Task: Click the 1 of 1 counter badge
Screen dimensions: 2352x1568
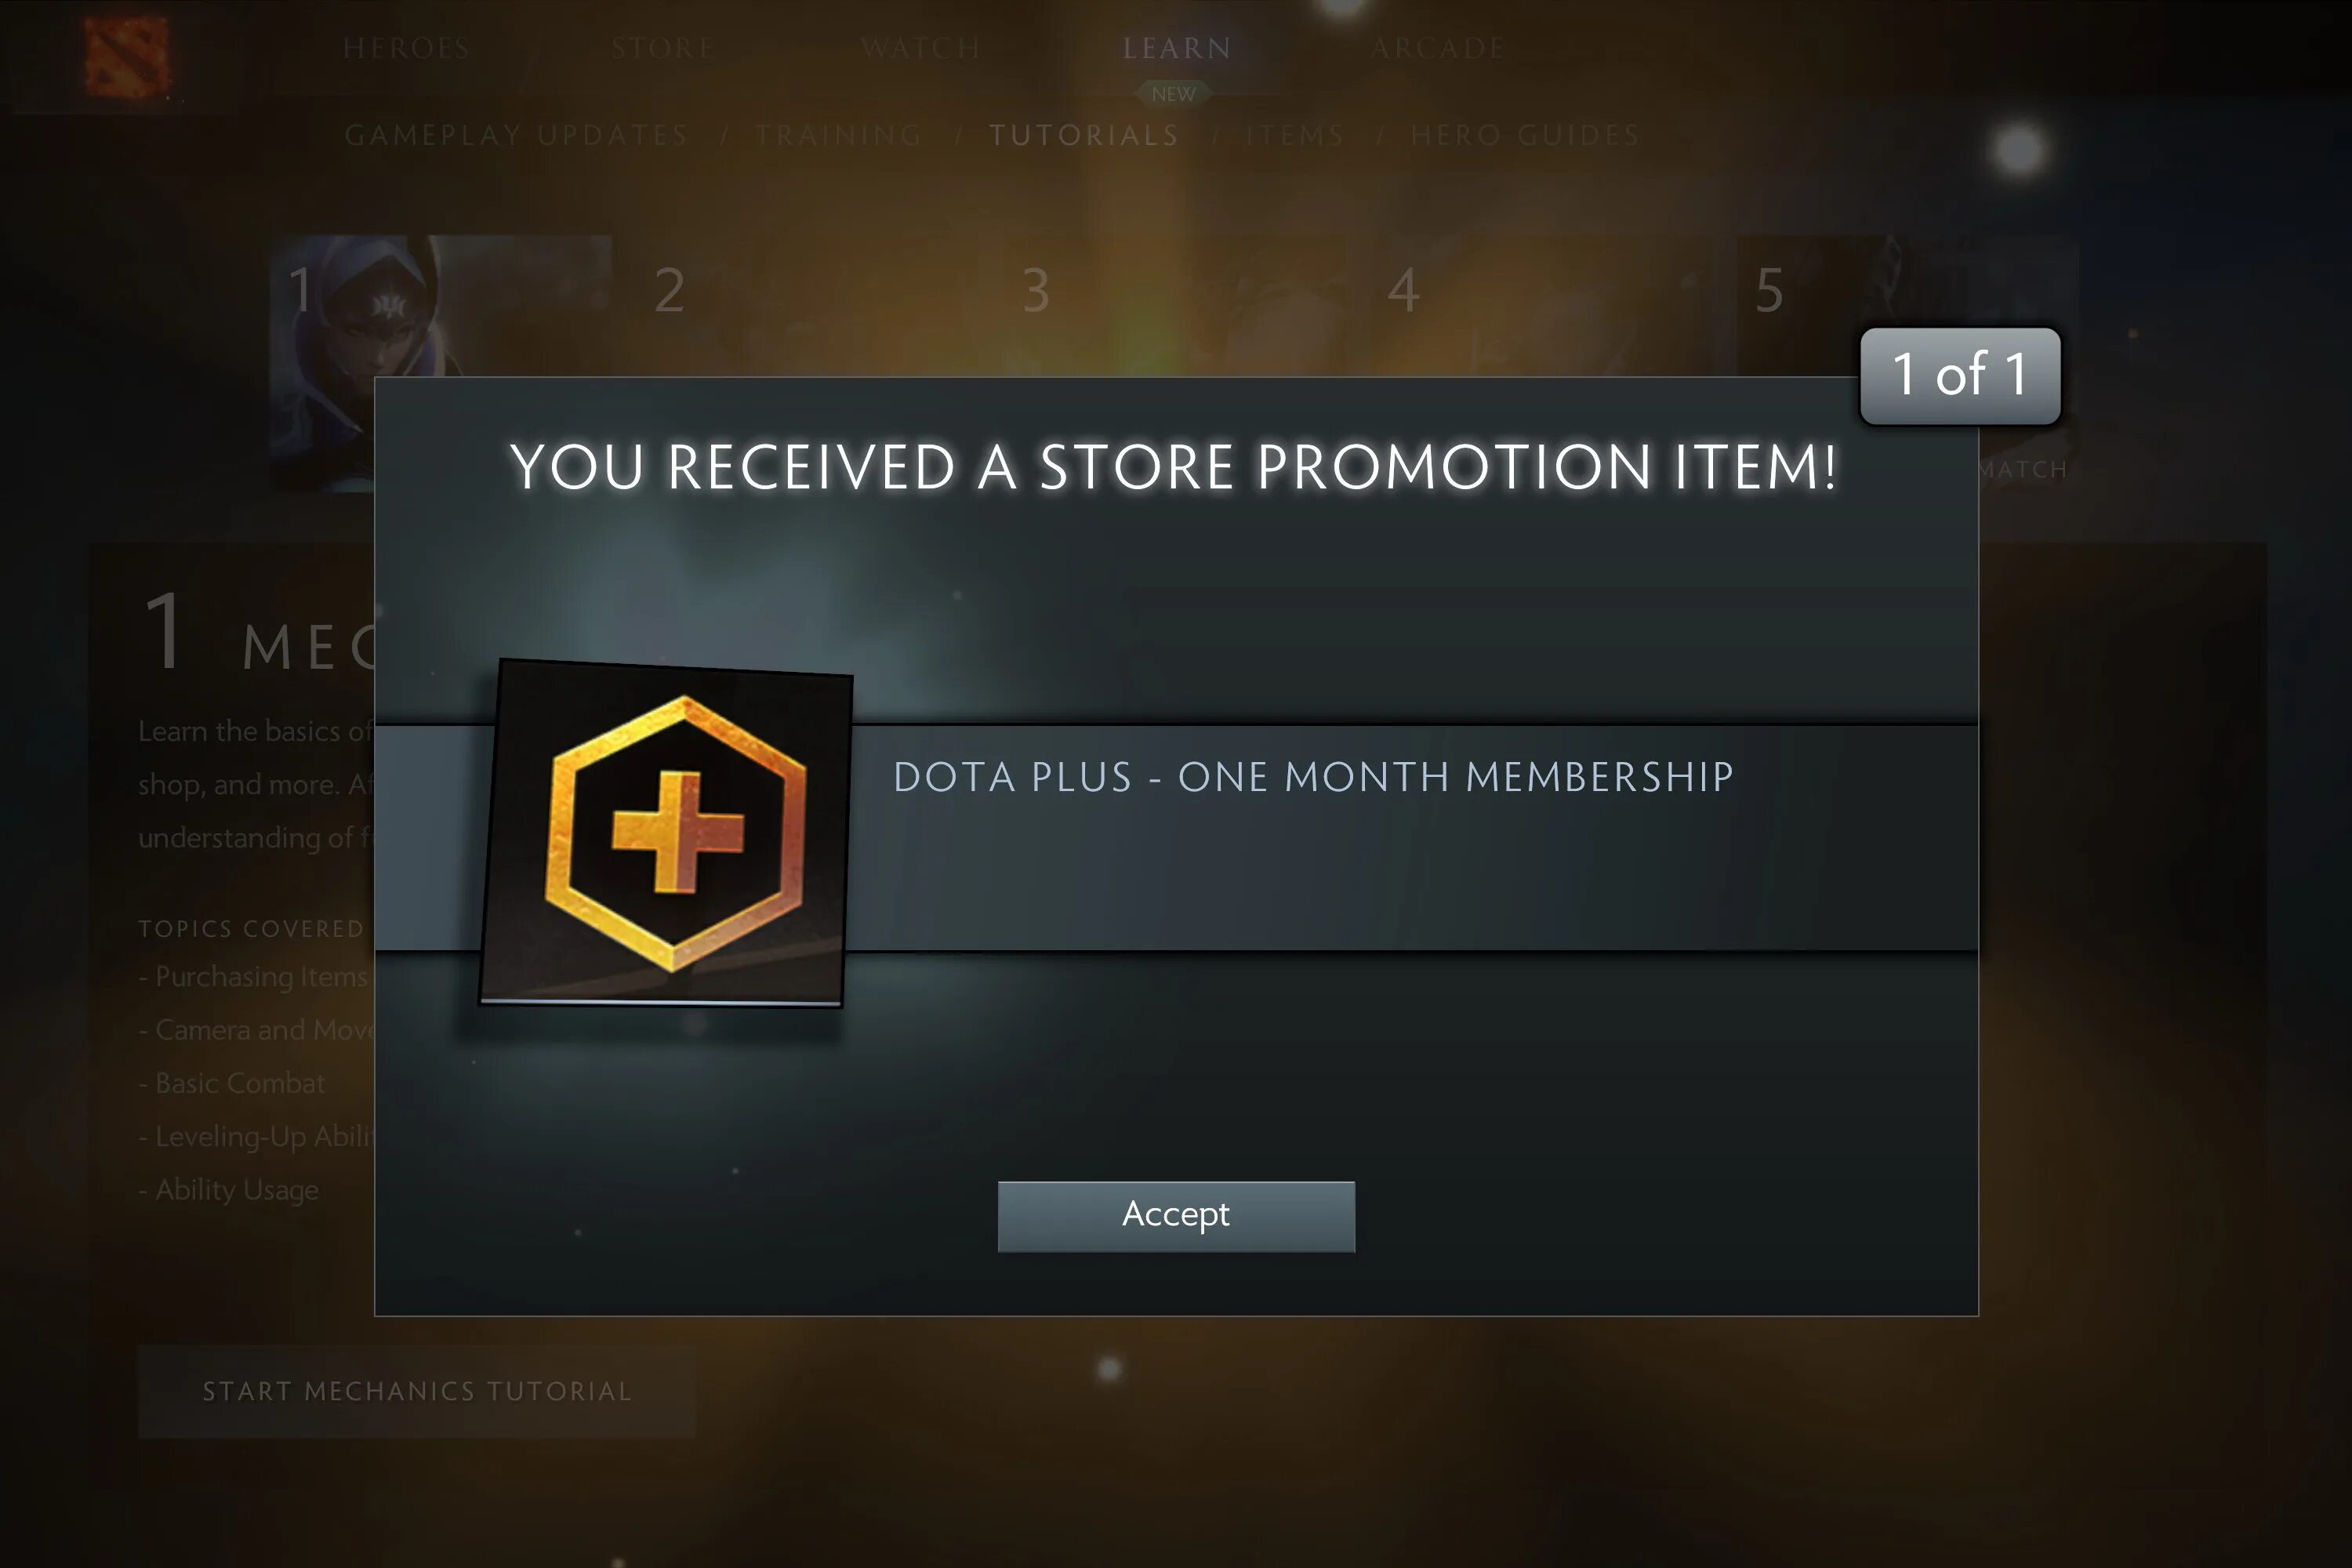Action: 1960,375
